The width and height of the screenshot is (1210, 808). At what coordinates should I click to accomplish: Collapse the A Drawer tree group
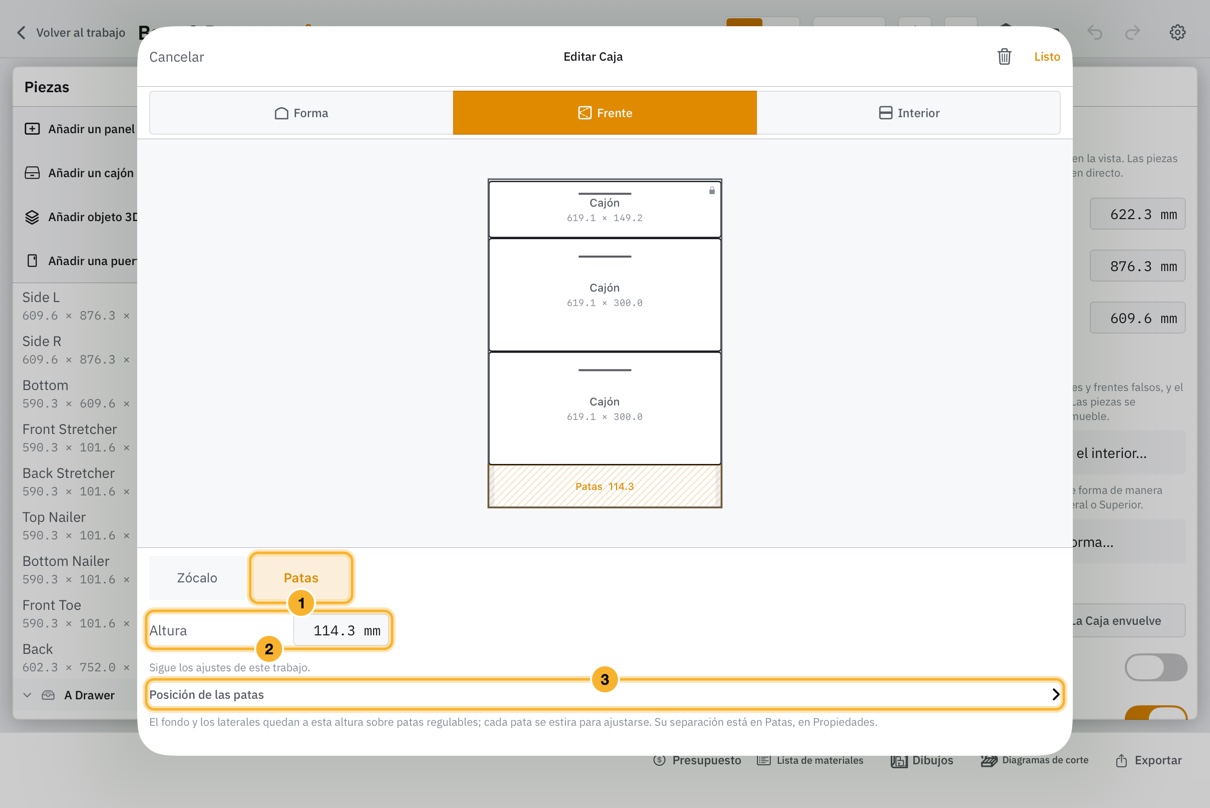coord(27,695)
